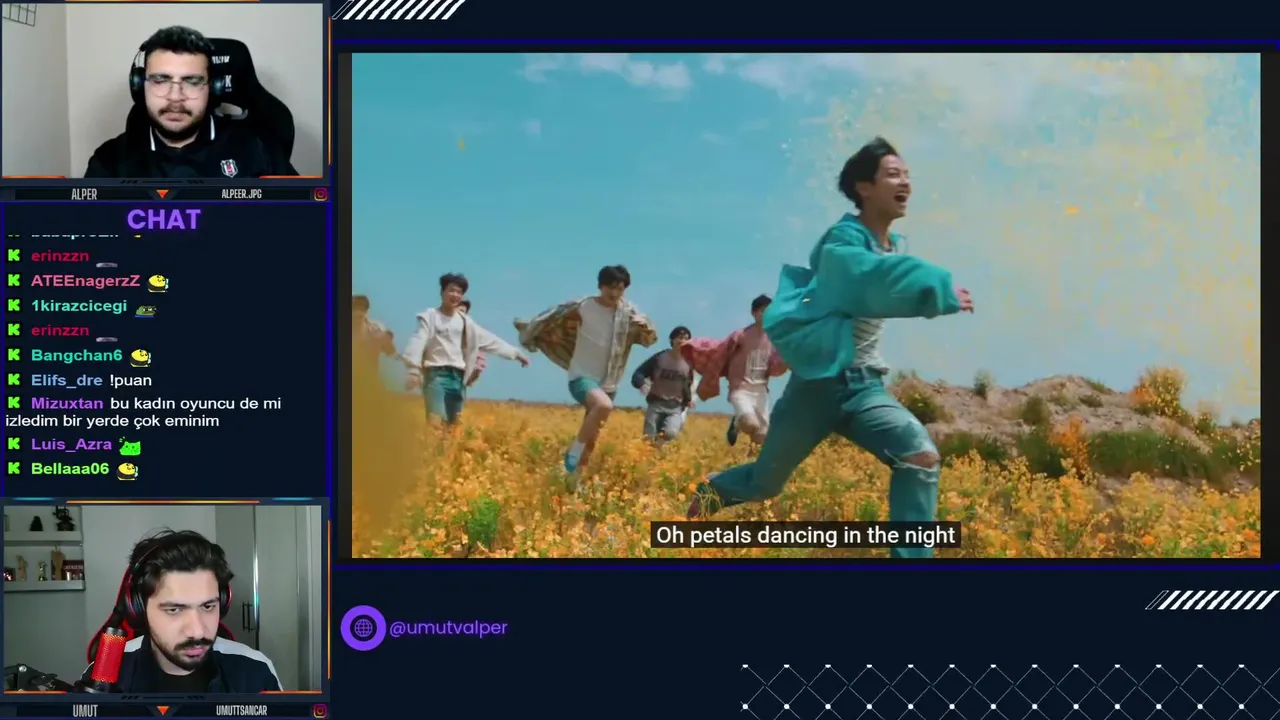This screenshot has height=720, width=1280.
Task: Click the yellow emote after Bellaaa06
Action: 127,469
